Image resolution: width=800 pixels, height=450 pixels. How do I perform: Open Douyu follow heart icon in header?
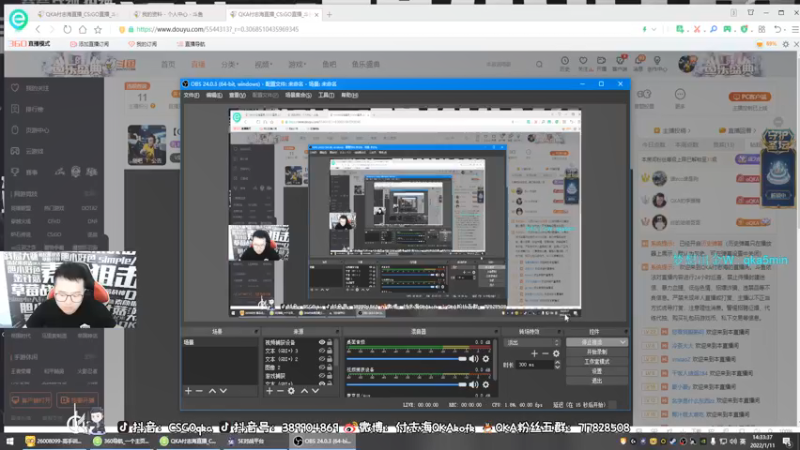coord(583,63)
